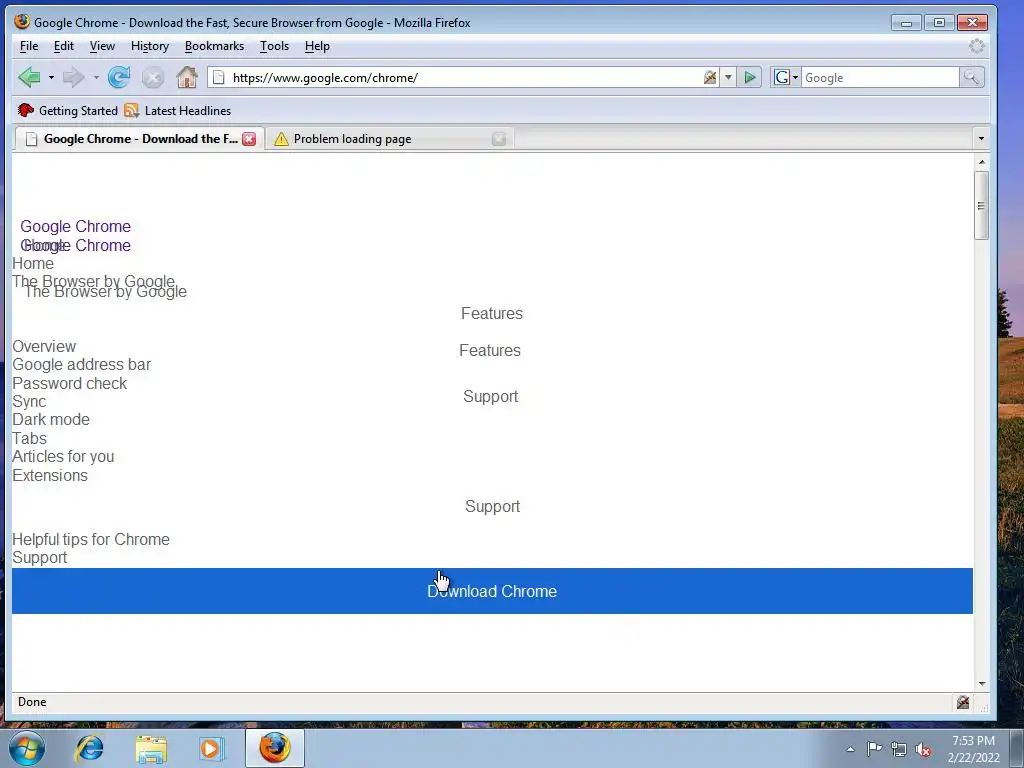Launch Internet Explorer from the taskbar

89,748
